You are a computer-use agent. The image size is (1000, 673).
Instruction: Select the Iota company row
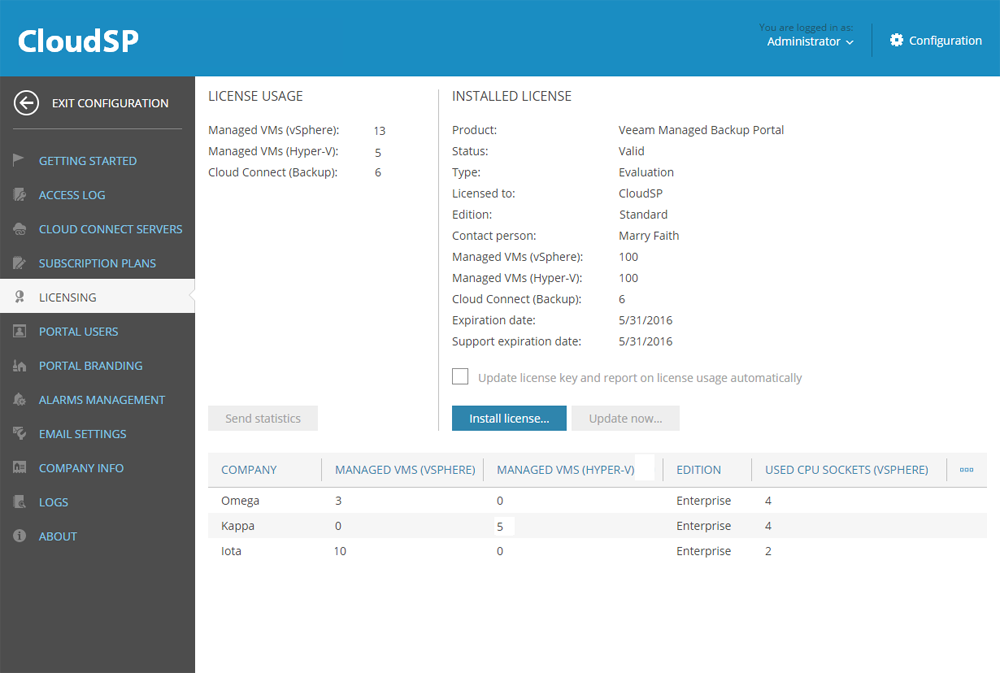click(x=597, y=551)
